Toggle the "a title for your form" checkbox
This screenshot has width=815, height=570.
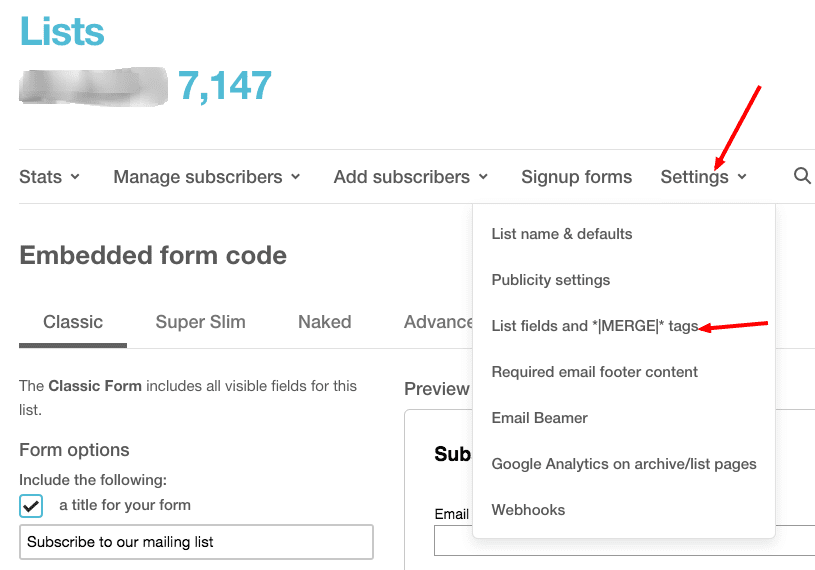[31, 505]
